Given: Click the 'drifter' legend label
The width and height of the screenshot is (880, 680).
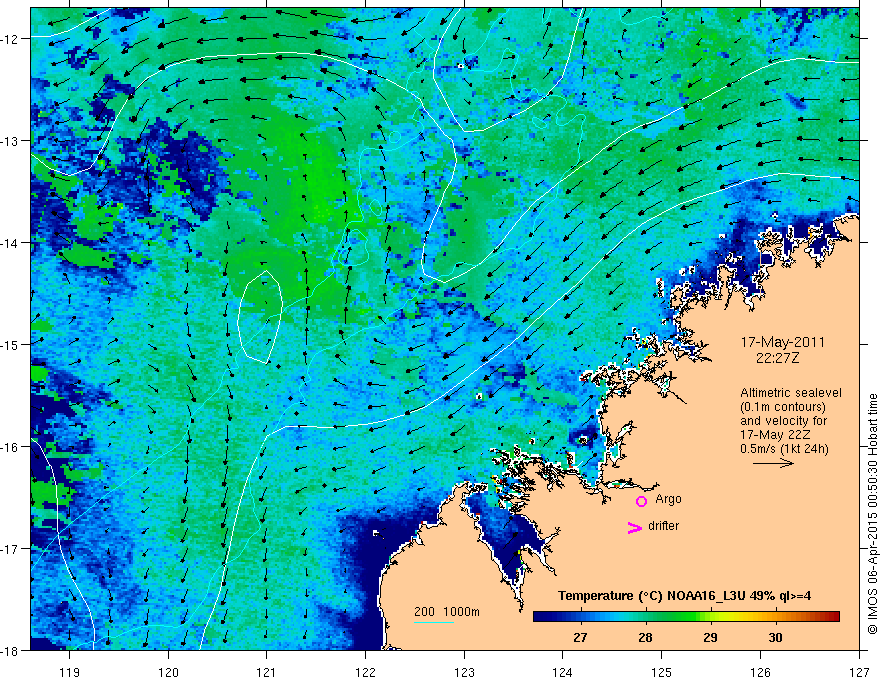Looking at the screenshot, I should coord(663,526).
